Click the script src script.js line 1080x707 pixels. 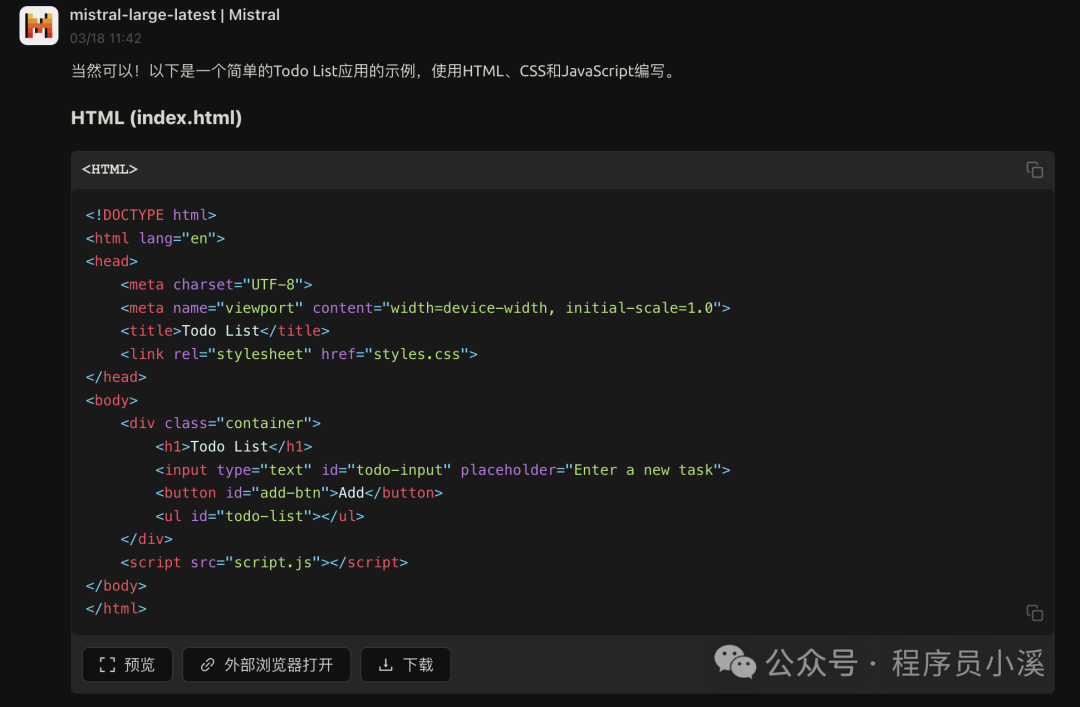click(264, 562)
